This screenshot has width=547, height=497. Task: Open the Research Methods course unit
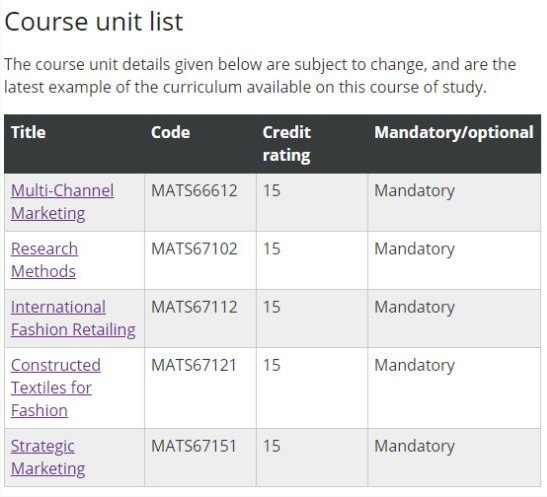click(44, 260)
